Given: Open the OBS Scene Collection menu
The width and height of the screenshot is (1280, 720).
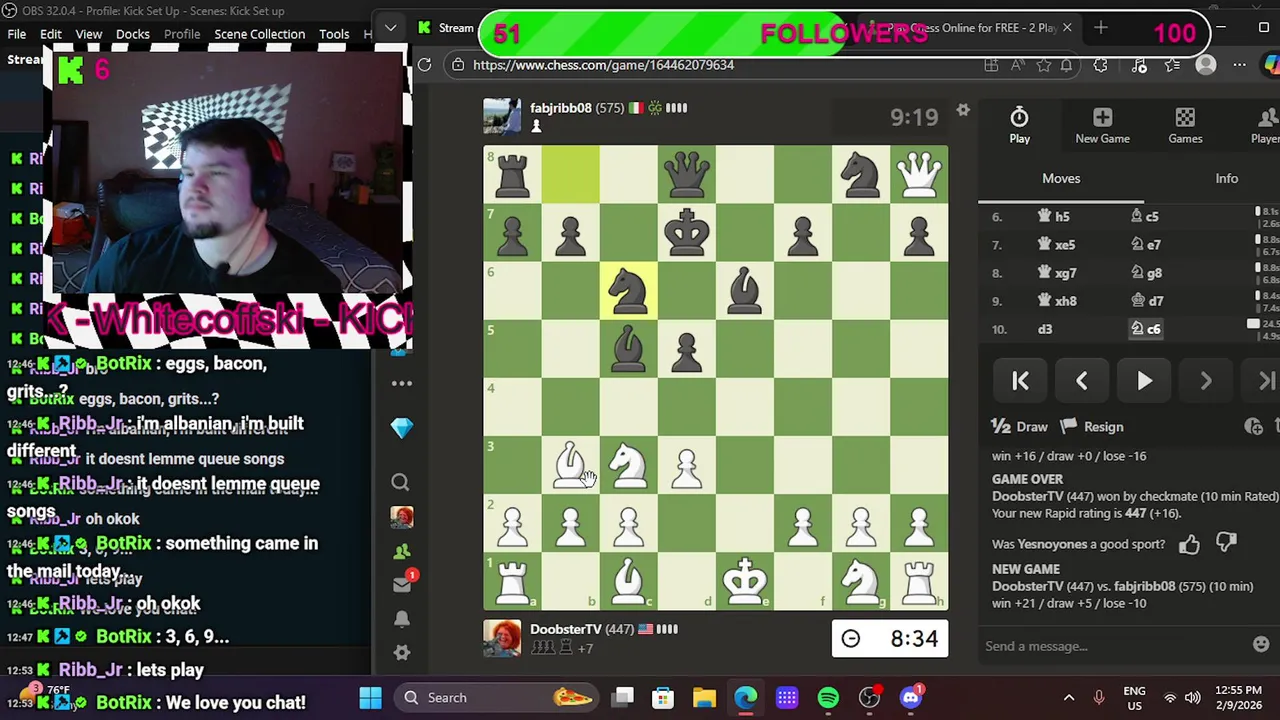Looking at the screenshot, I should 259,34.
